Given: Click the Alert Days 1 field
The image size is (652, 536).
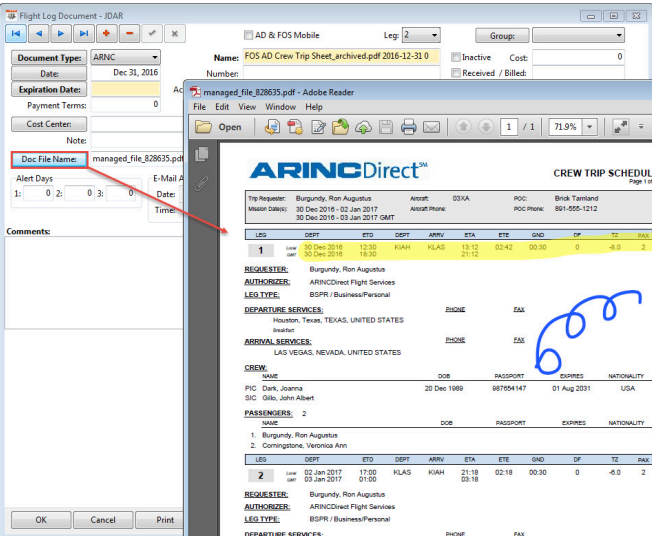Looking at the screenshot, I should point(38,193).
